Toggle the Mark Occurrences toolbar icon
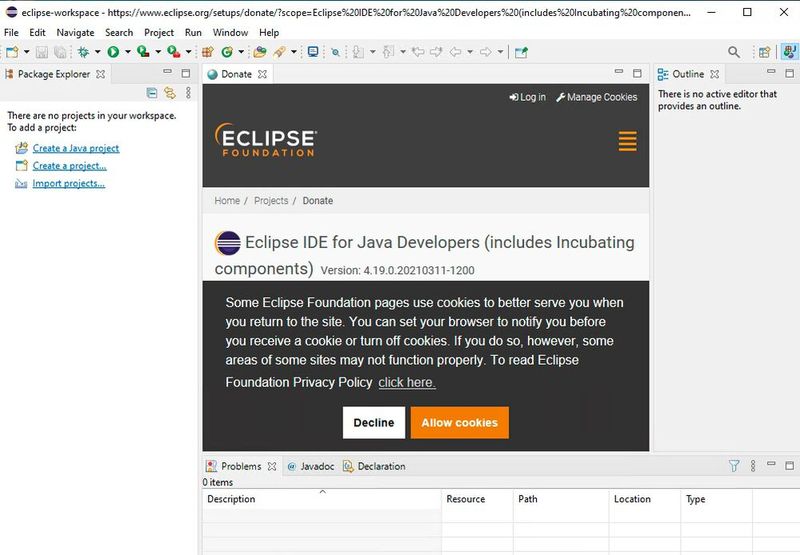This screenshot has width=800, height=555. tap(335, 52)
